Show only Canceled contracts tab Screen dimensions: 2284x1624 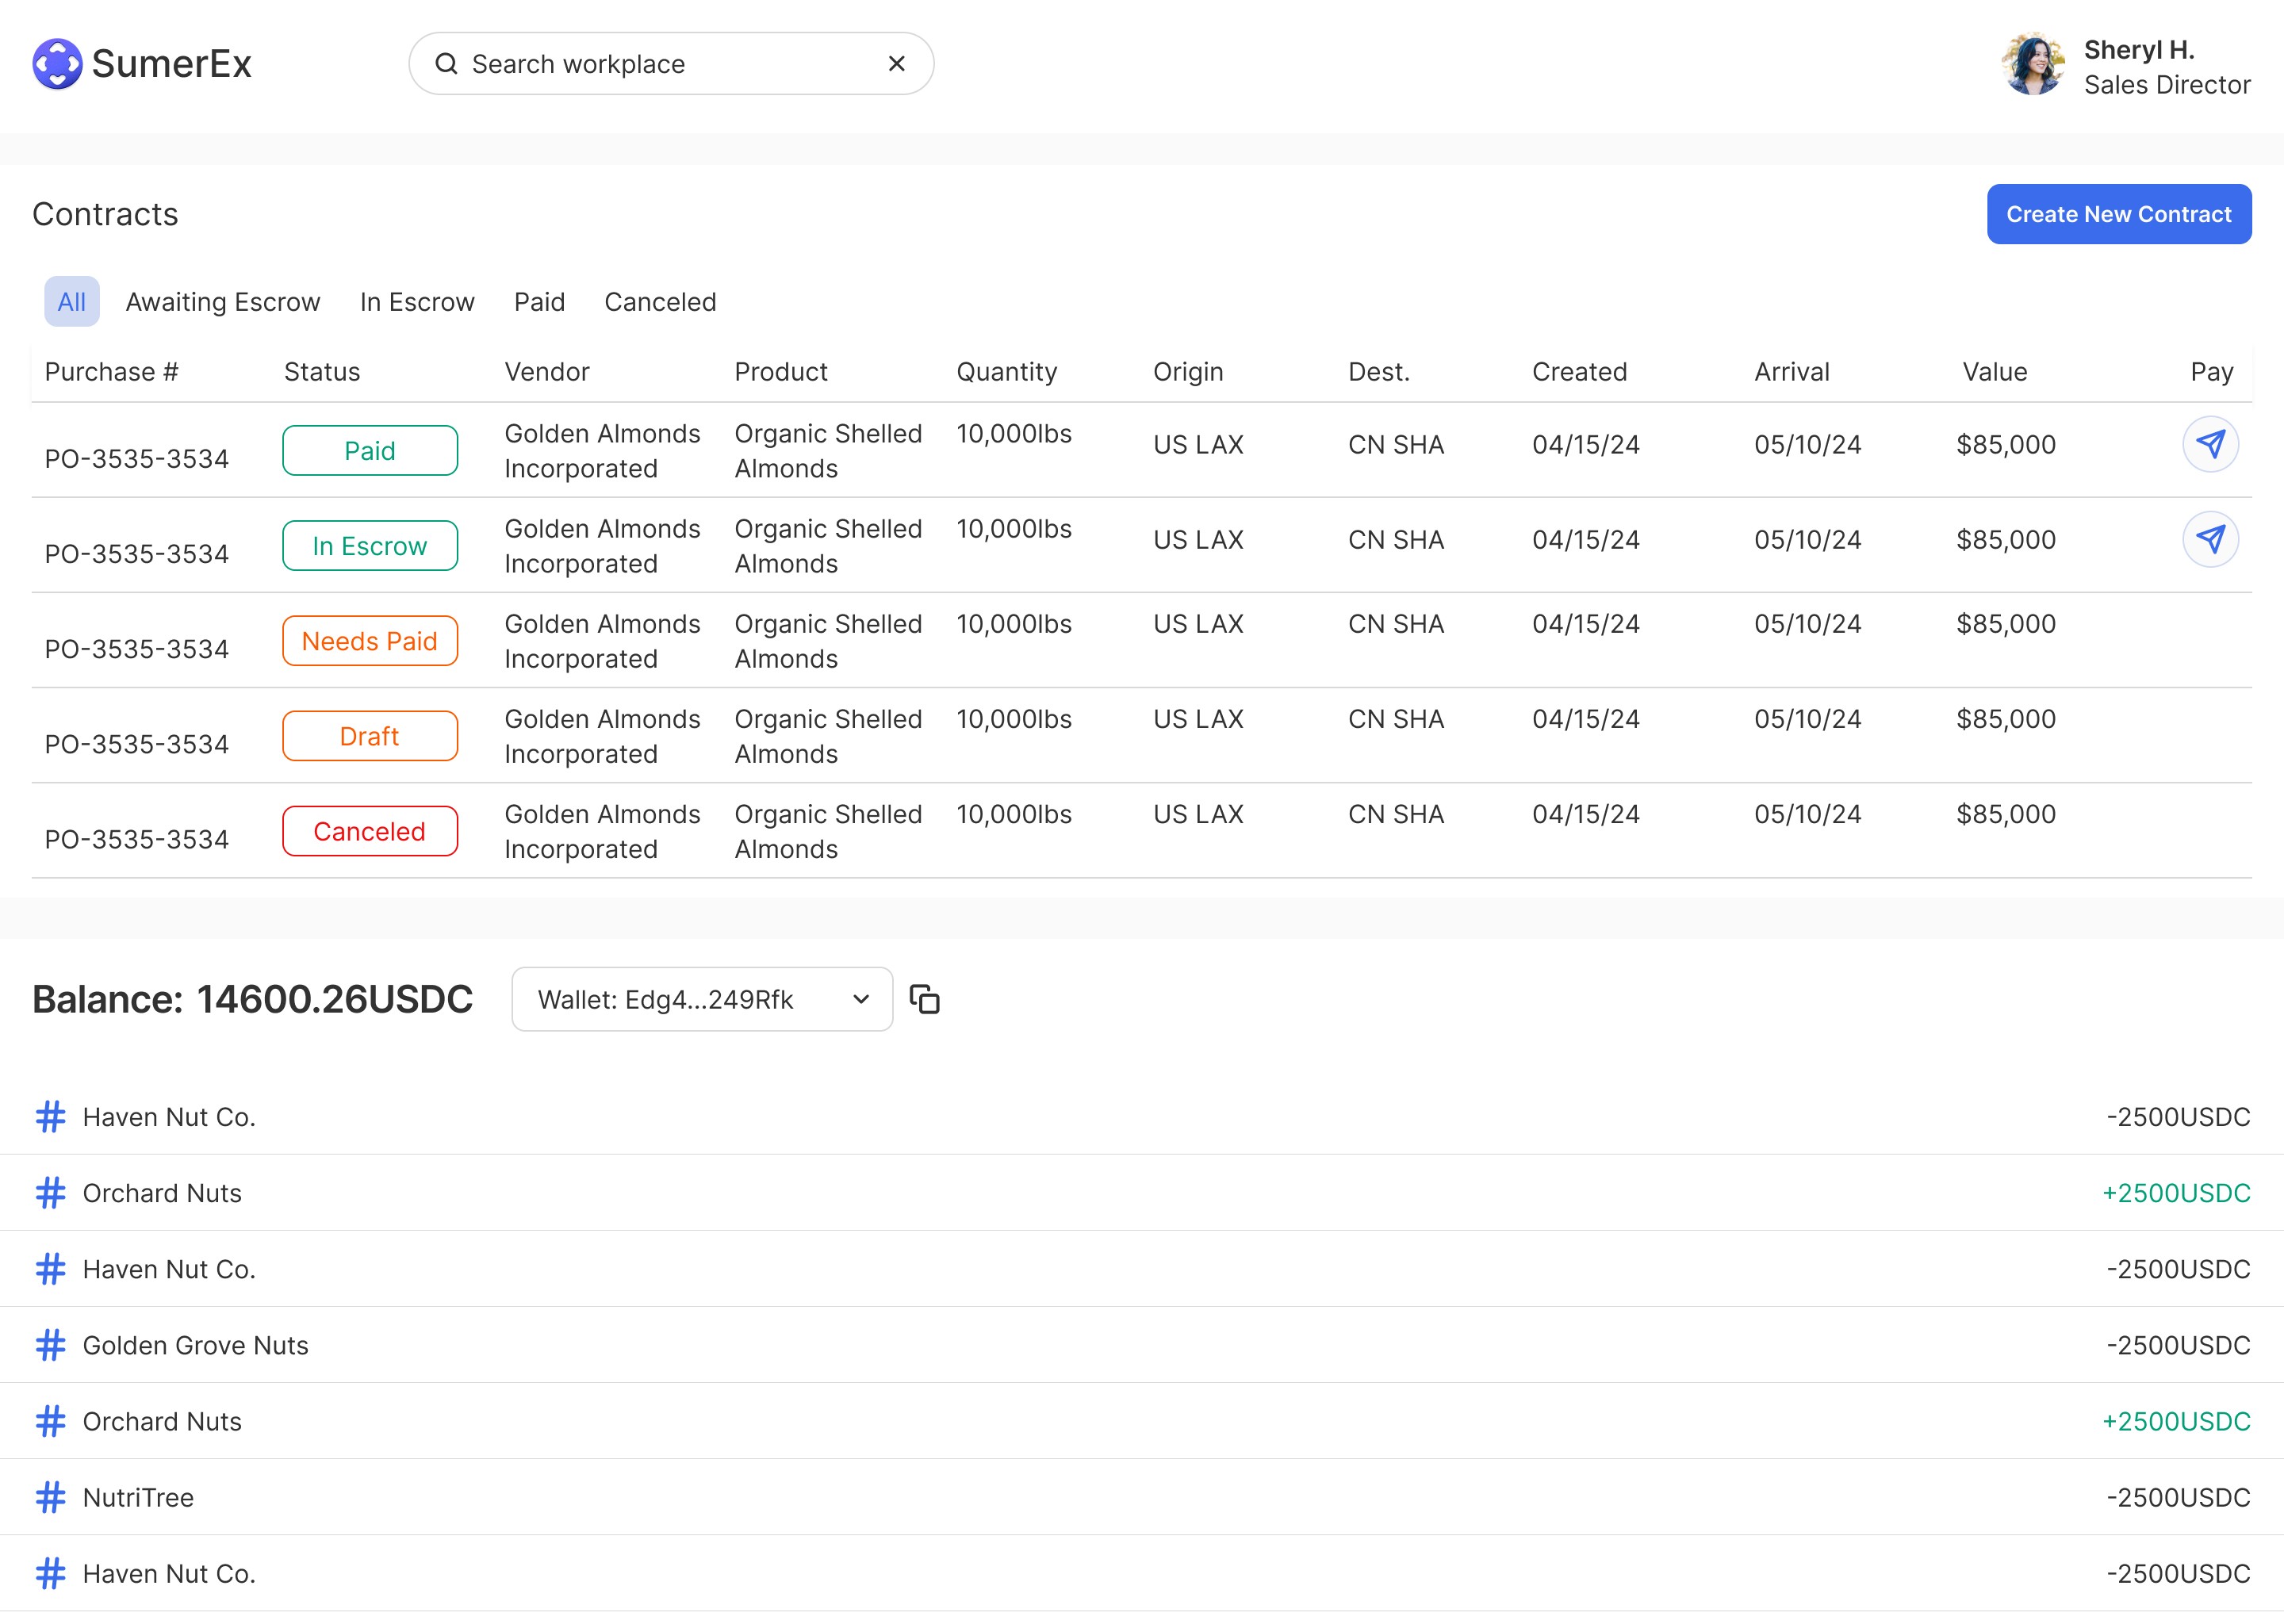(x=660, y=302)
